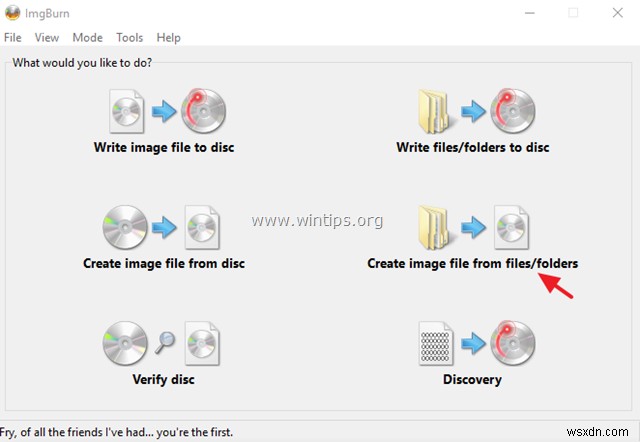Select the Verify disc label
Image resolution: width=640 pixels, height=442 pixels.
click(x=163, y=380)
